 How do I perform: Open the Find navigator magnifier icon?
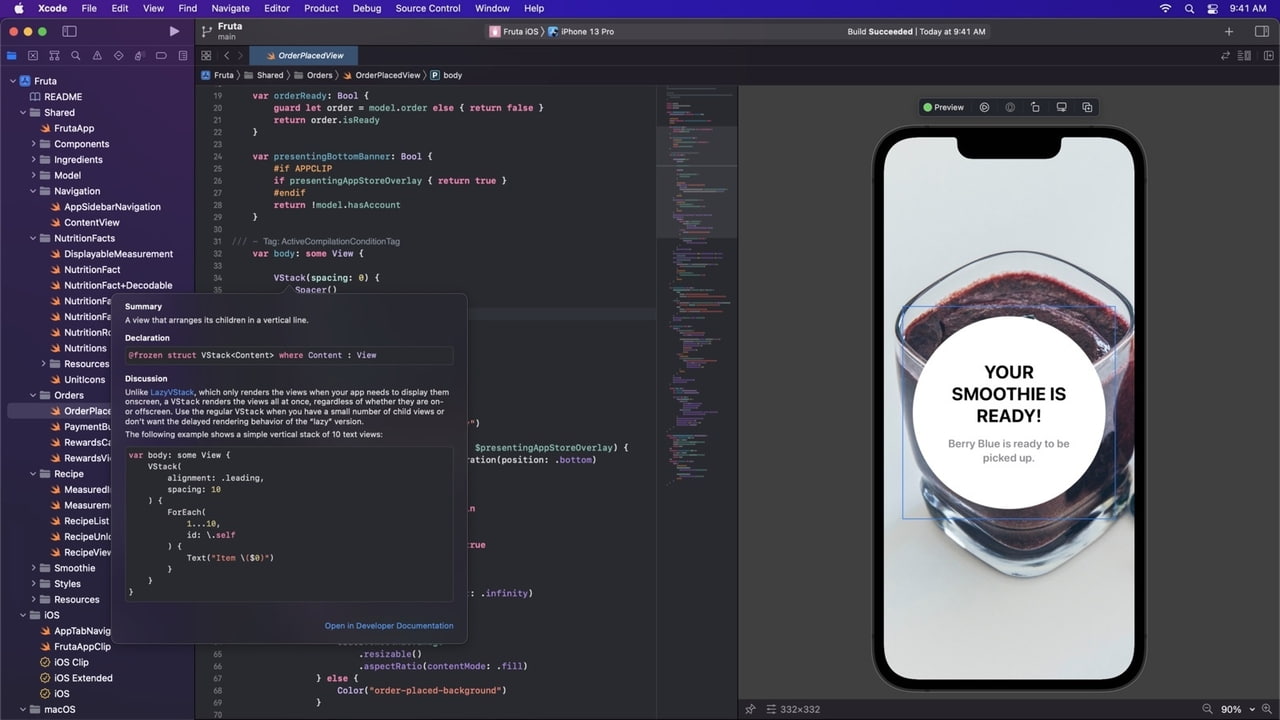(x=75, y=56)
